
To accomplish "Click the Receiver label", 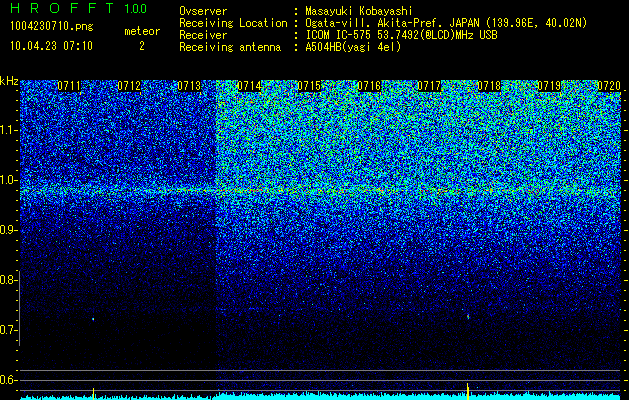I will tap(203, 35).
